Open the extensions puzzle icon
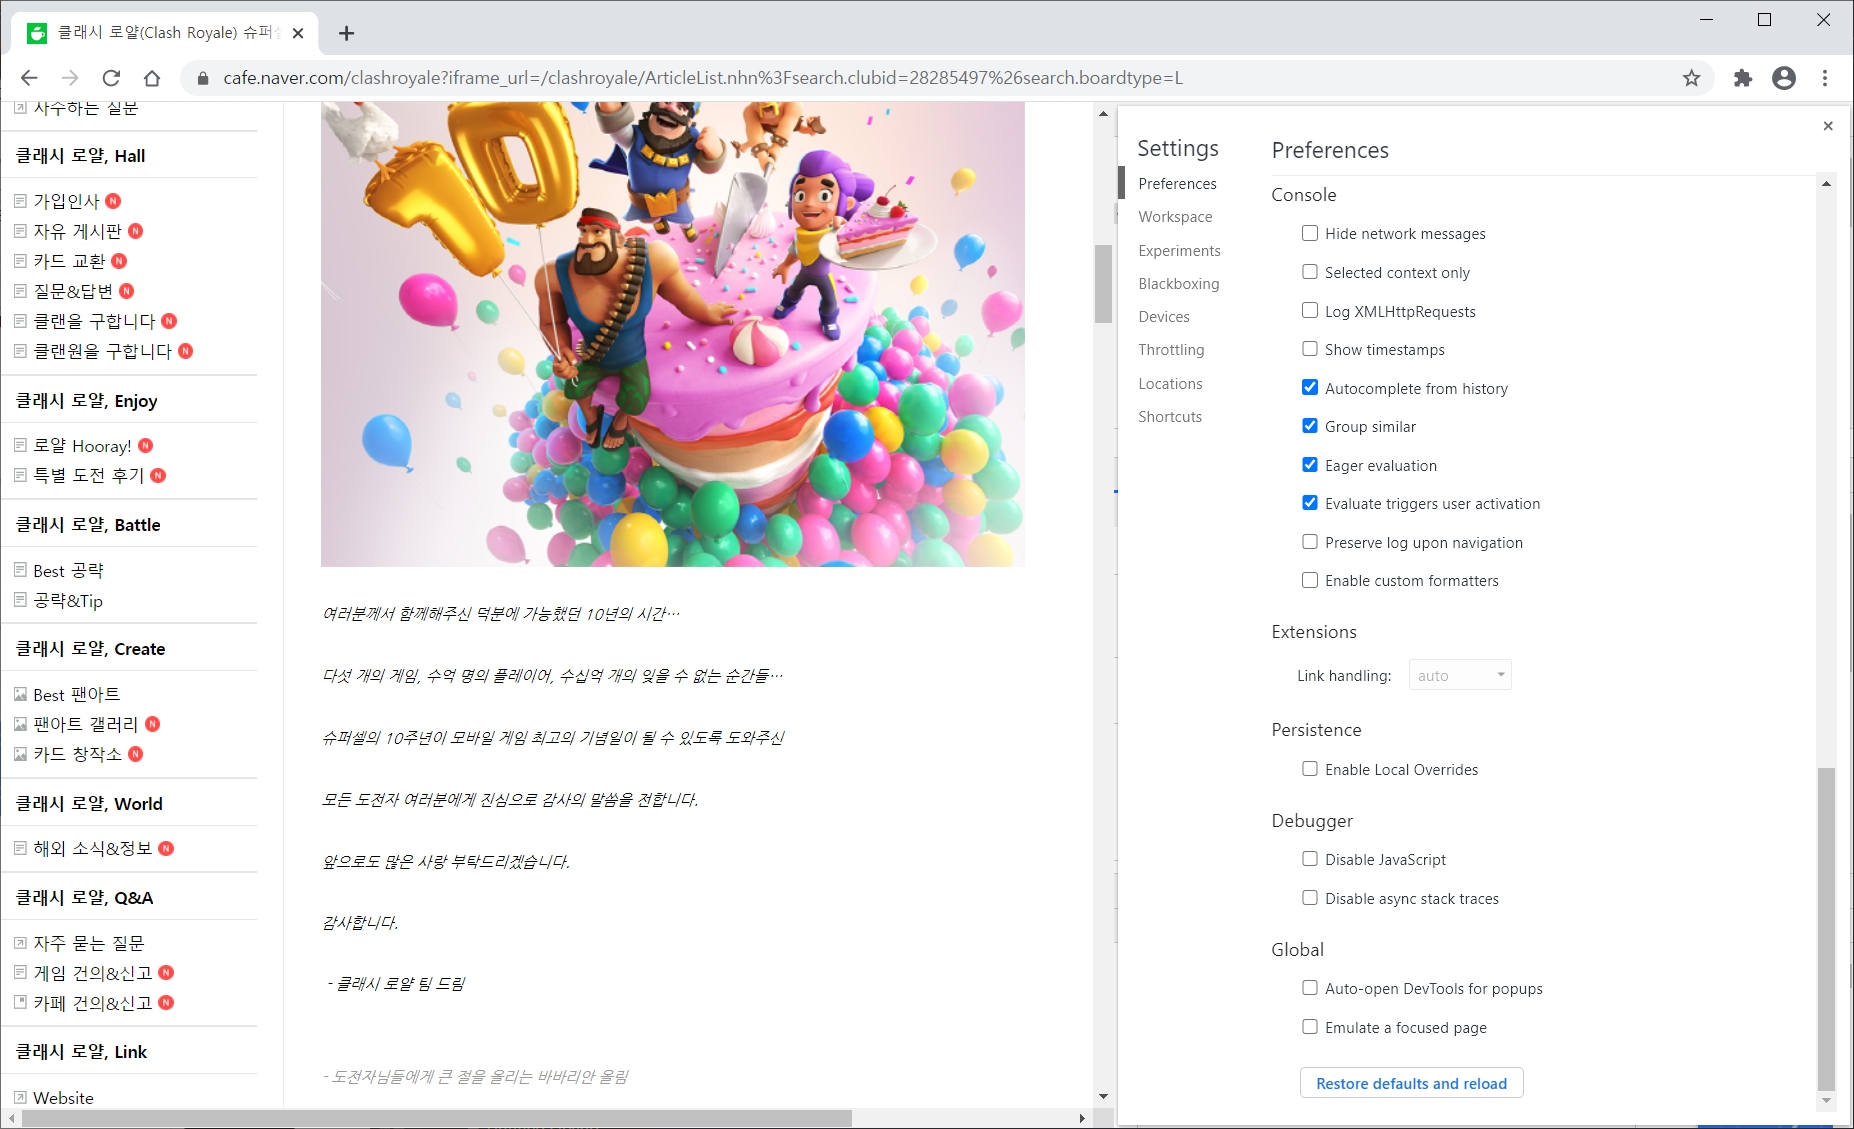The image size is (1854, 1129). tap(1743, 78)
